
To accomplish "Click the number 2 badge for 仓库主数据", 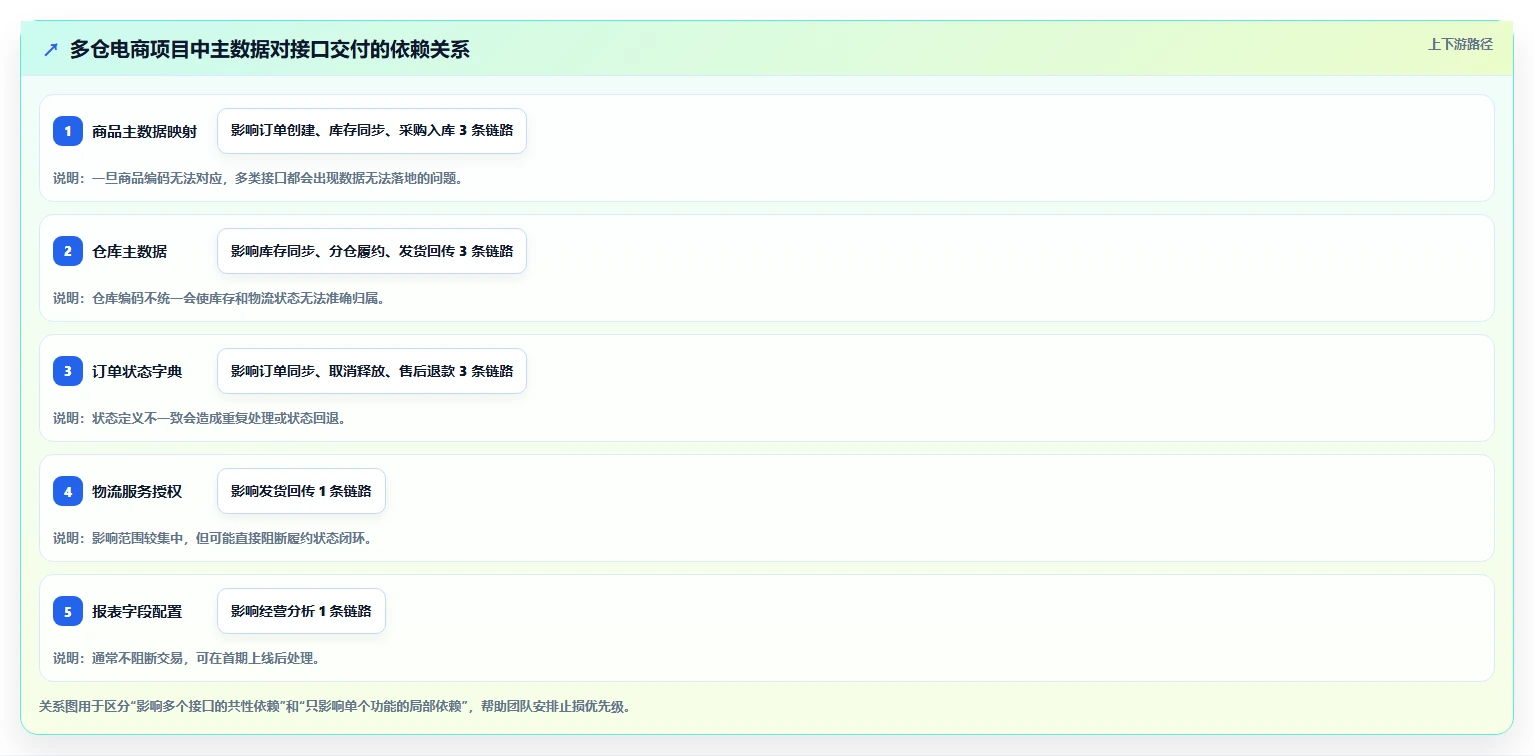I will [68, 251].
